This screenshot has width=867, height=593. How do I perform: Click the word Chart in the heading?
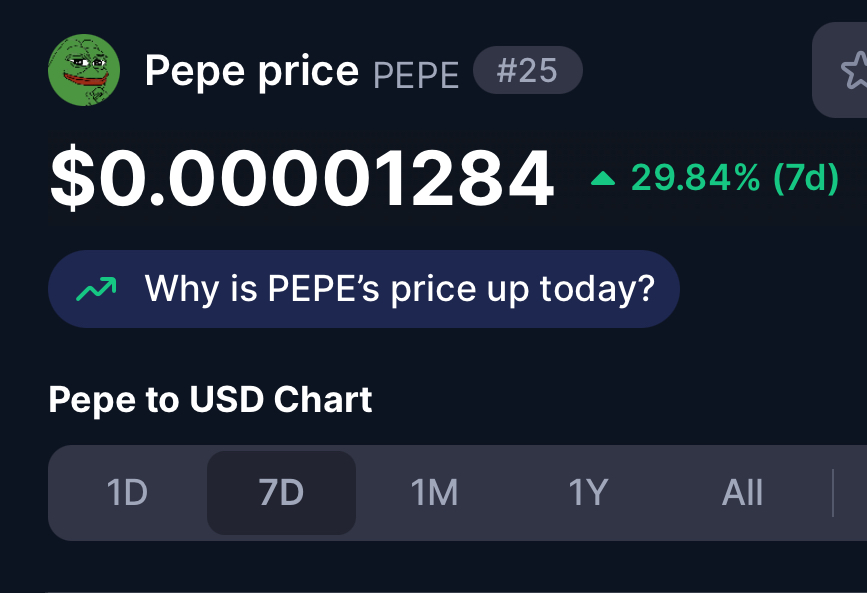(x=323, y=399)
